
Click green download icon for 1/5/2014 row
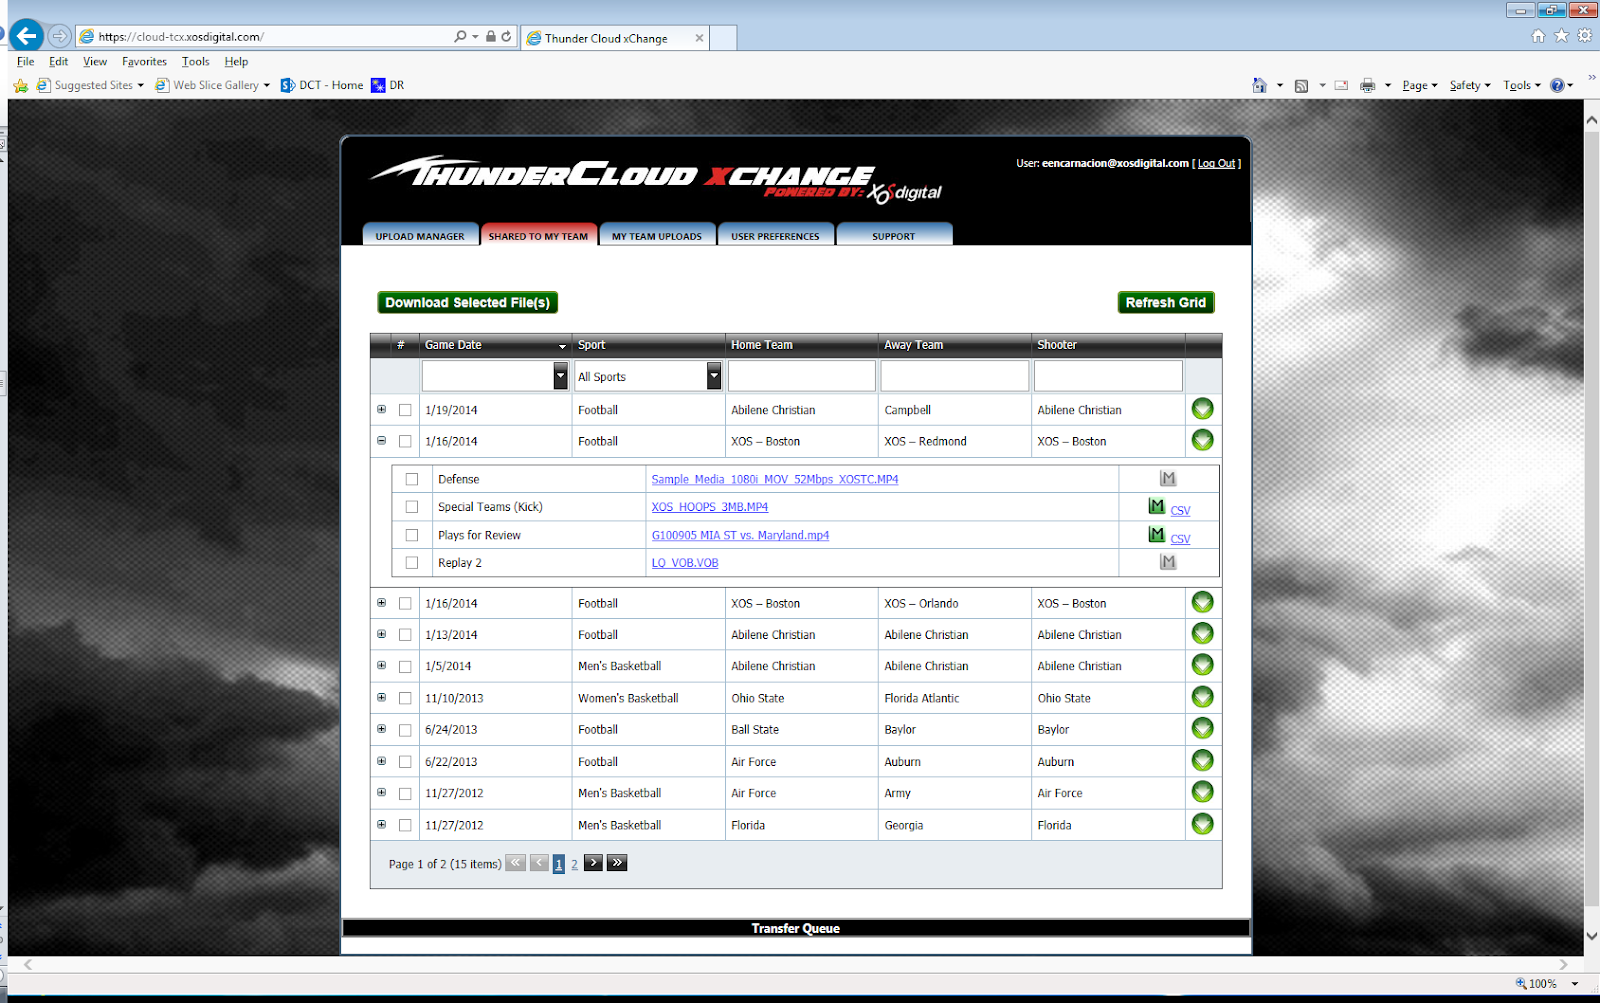tap(1202, 665)
